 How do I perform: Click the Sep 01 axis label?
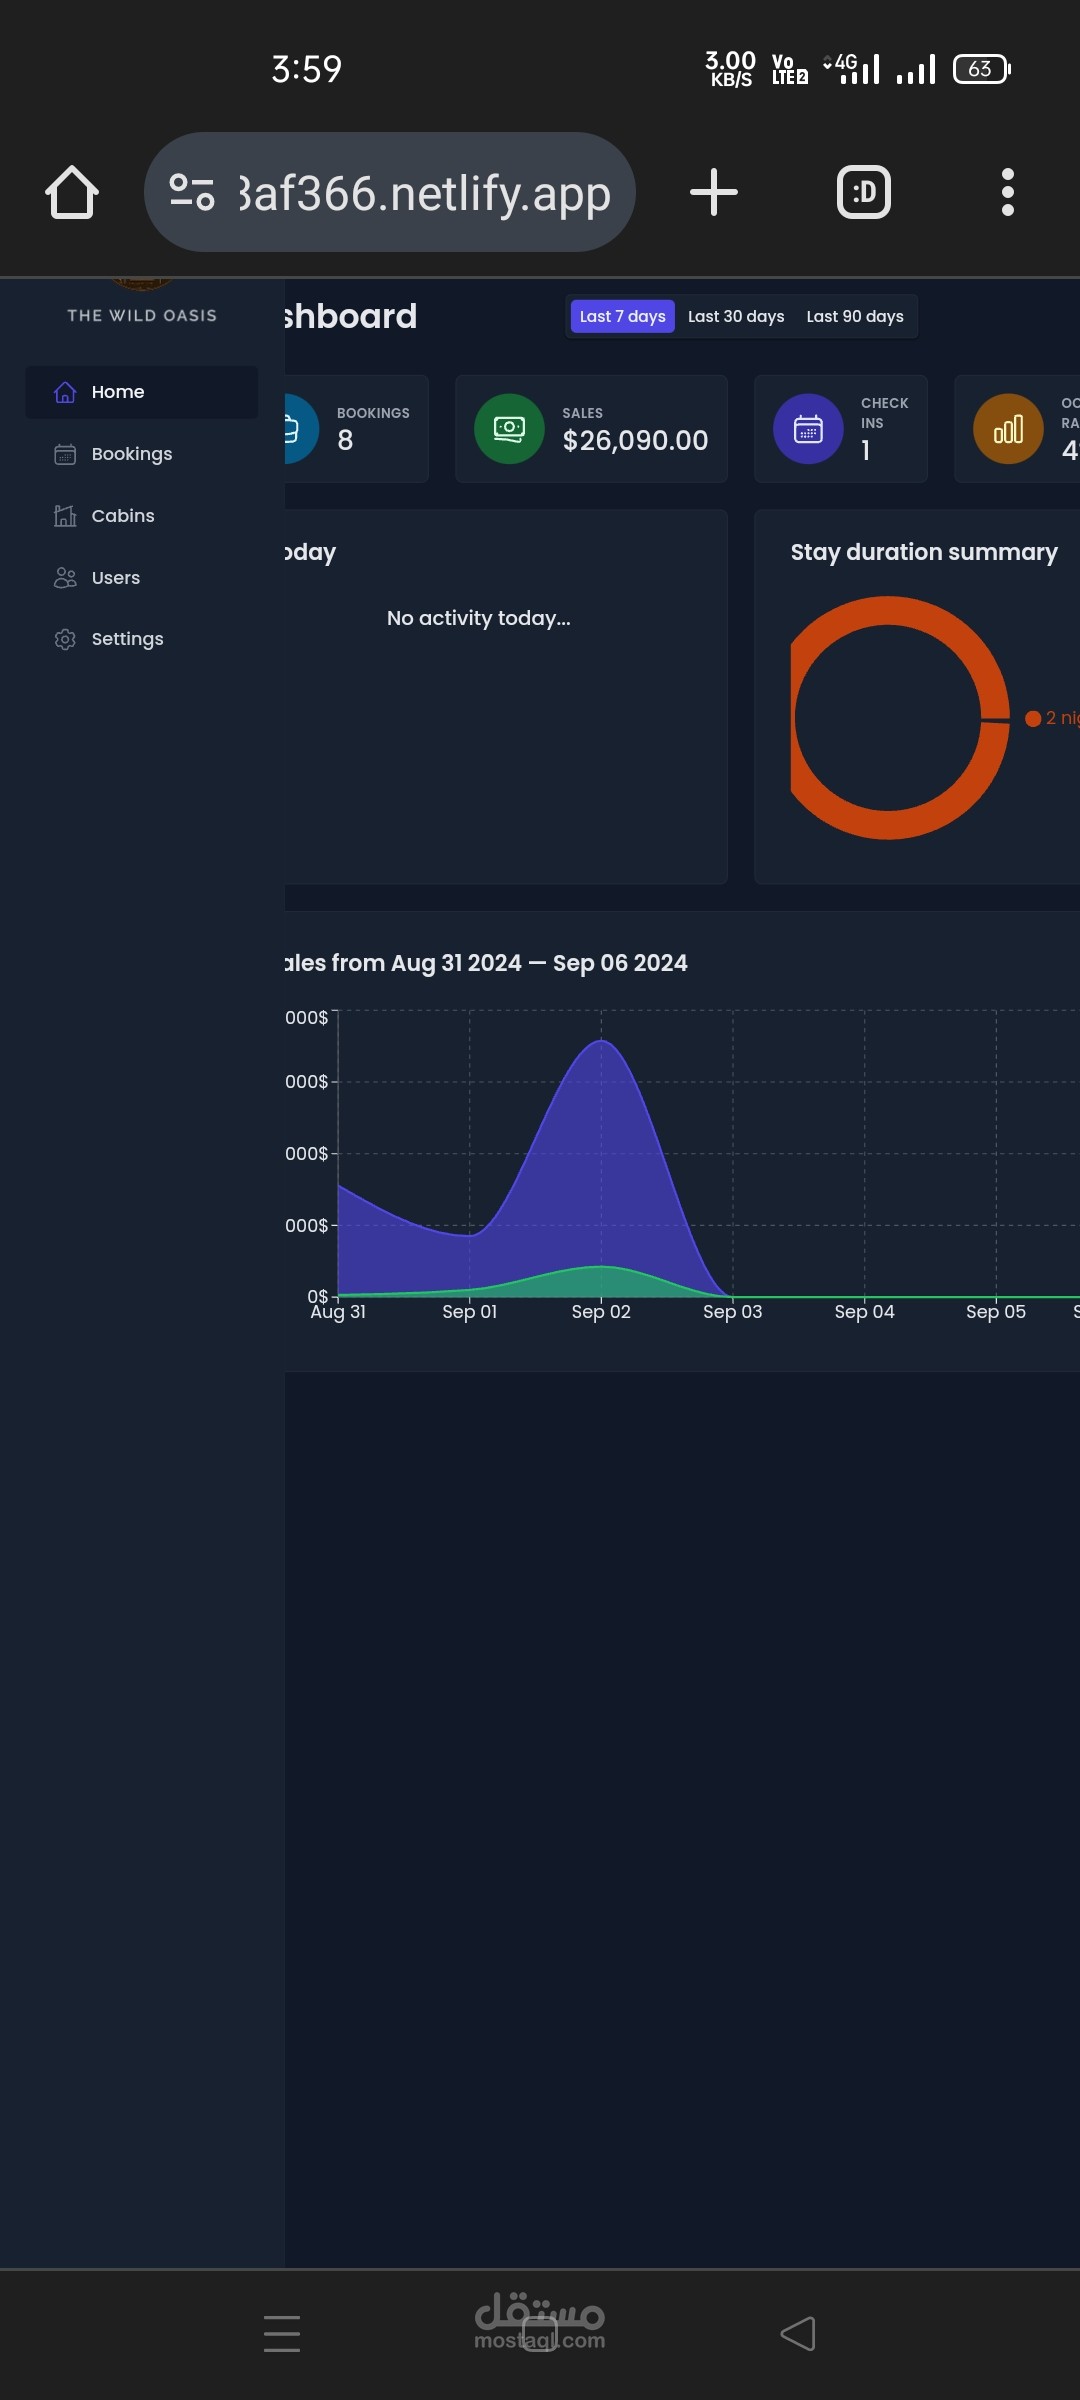[x=470, y=1312]
